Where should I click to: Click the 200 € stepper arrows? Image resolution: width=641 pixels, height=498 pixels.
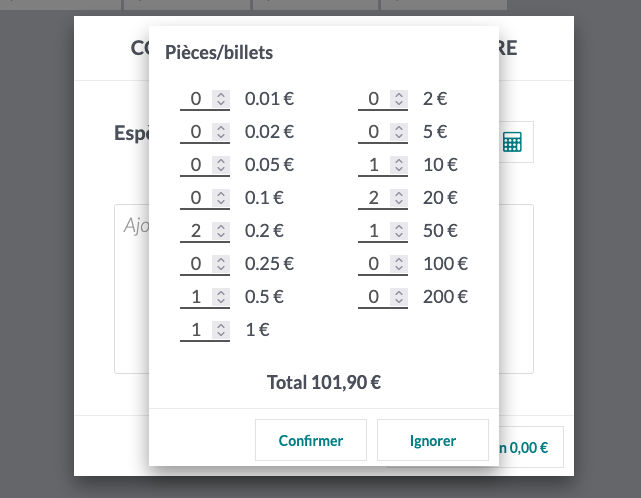tap(399, 297)
